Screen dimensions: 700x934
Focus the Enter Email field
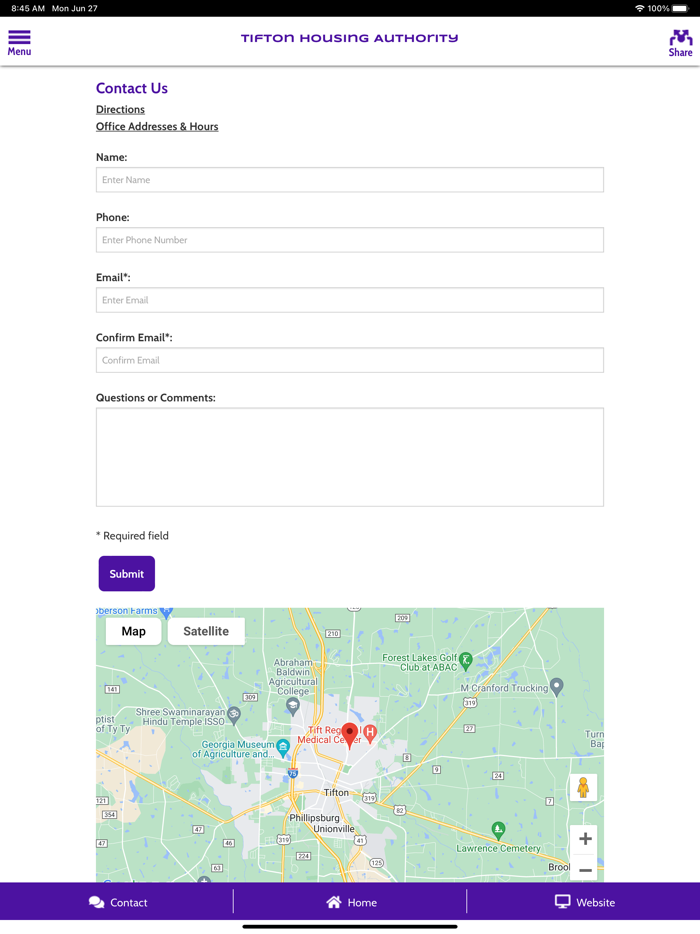(350, 300)
